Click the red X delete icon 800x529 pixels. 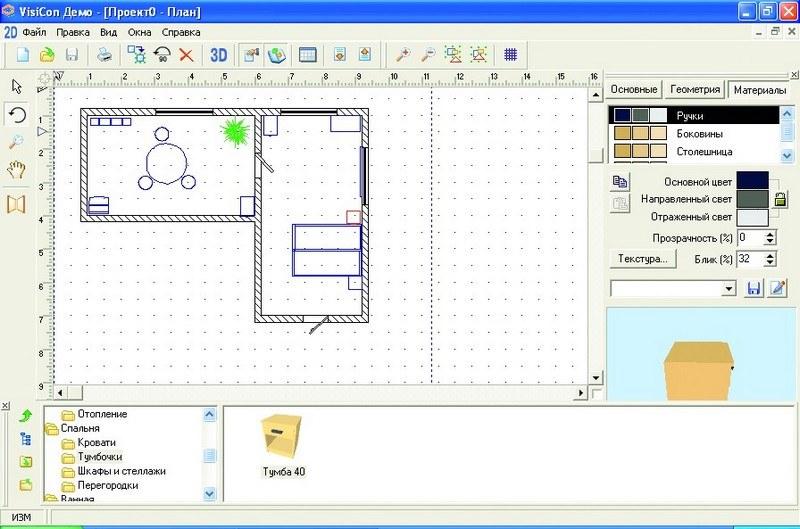click(x=186, y=54)
